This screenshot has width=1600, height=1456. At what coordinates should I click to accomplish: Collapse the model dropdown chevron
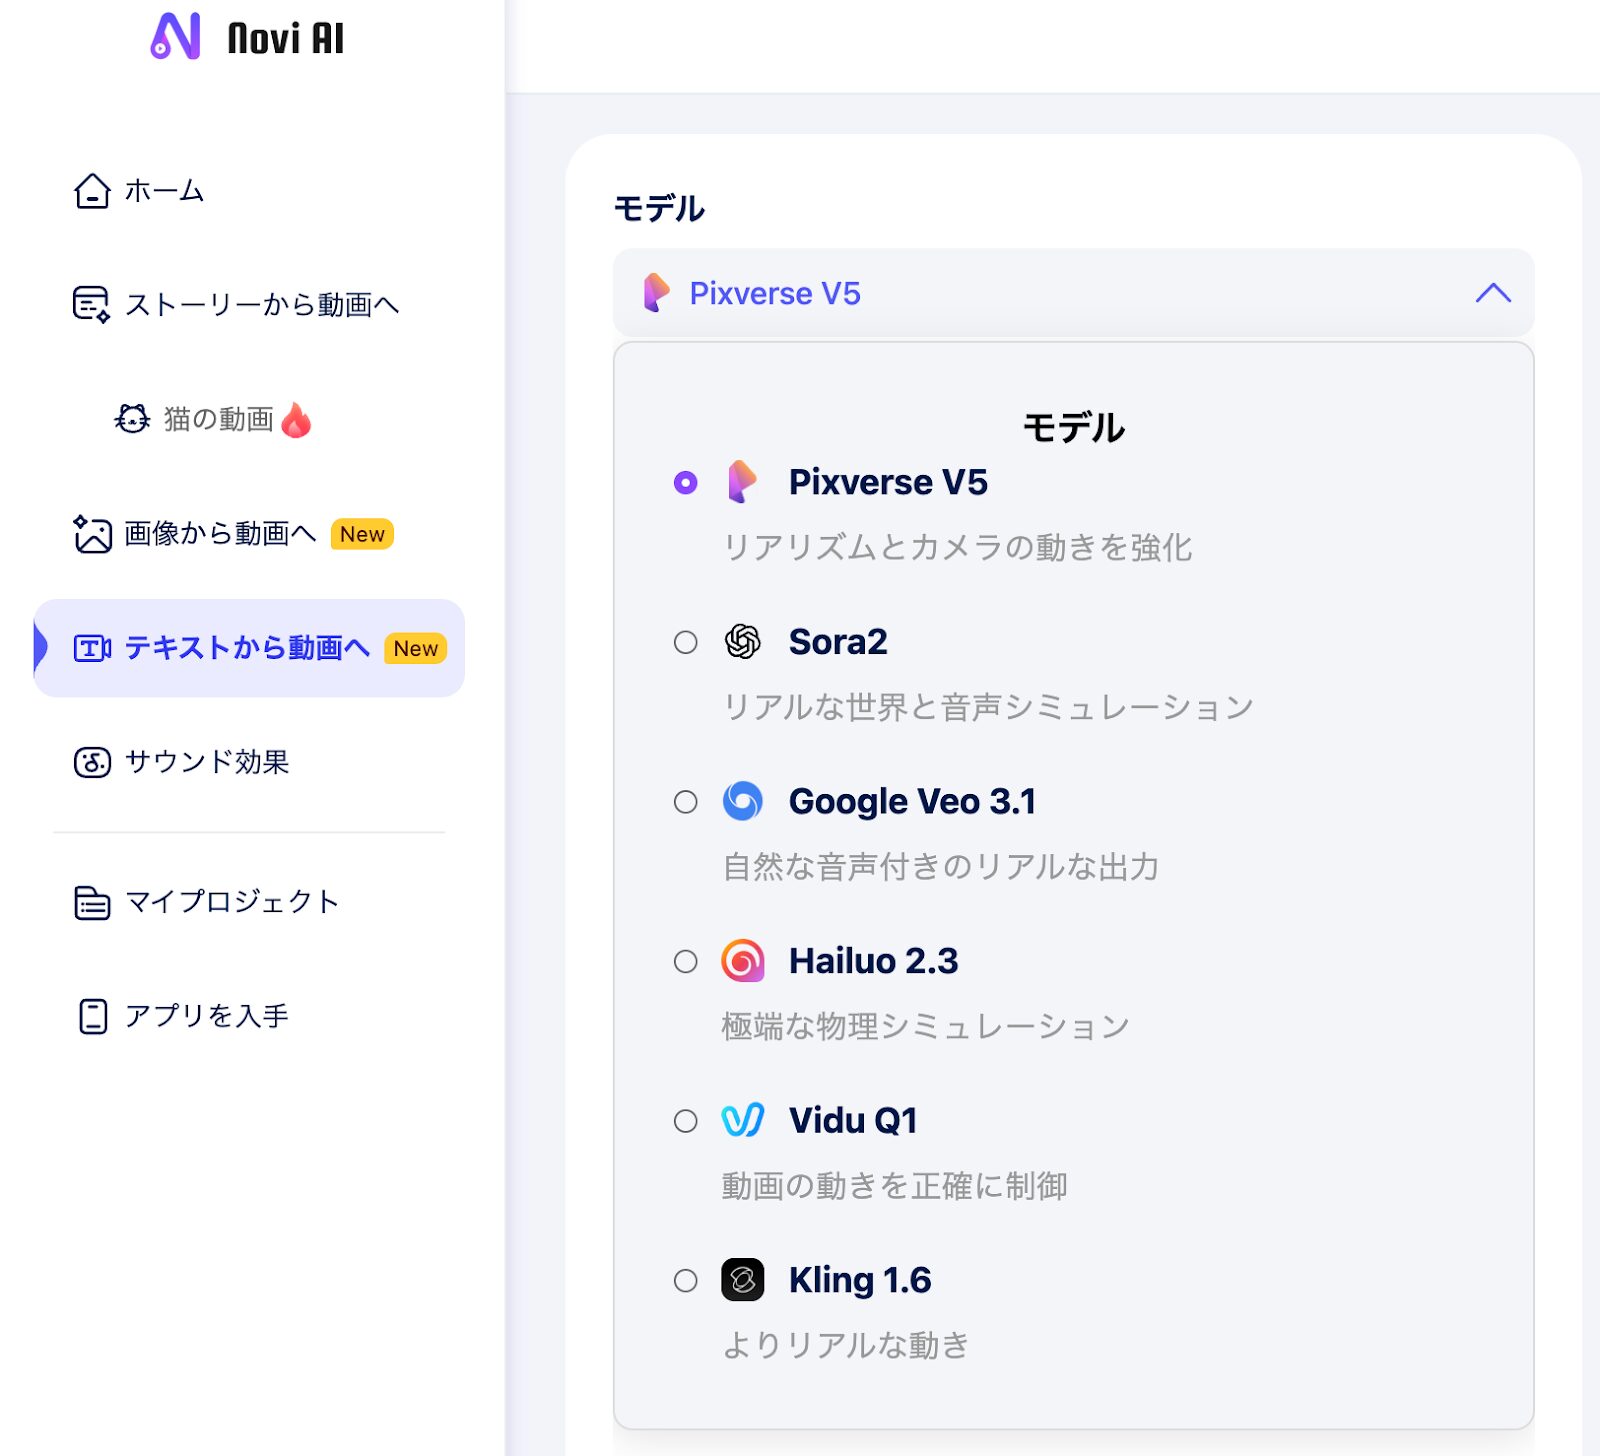(1492, 293)
